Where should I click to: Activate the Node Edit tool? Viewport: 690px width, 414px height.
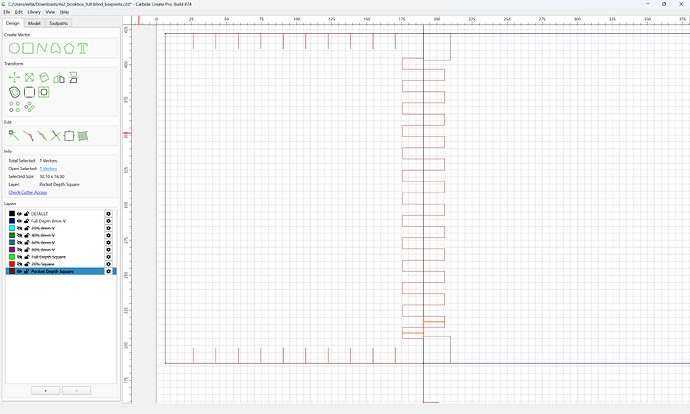pyautogui.click(x=14, y=136)
